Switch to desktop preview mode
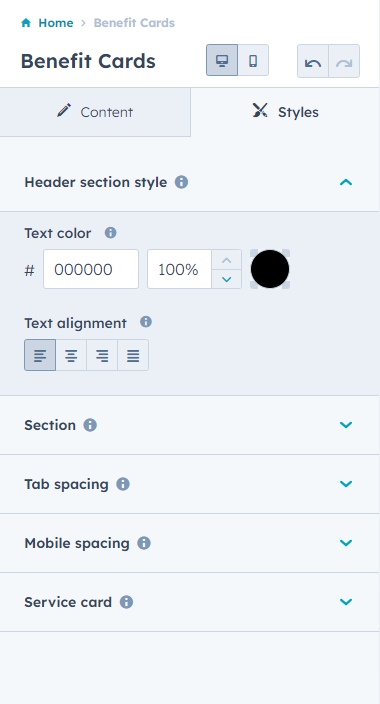 click(x=222, y=60)
